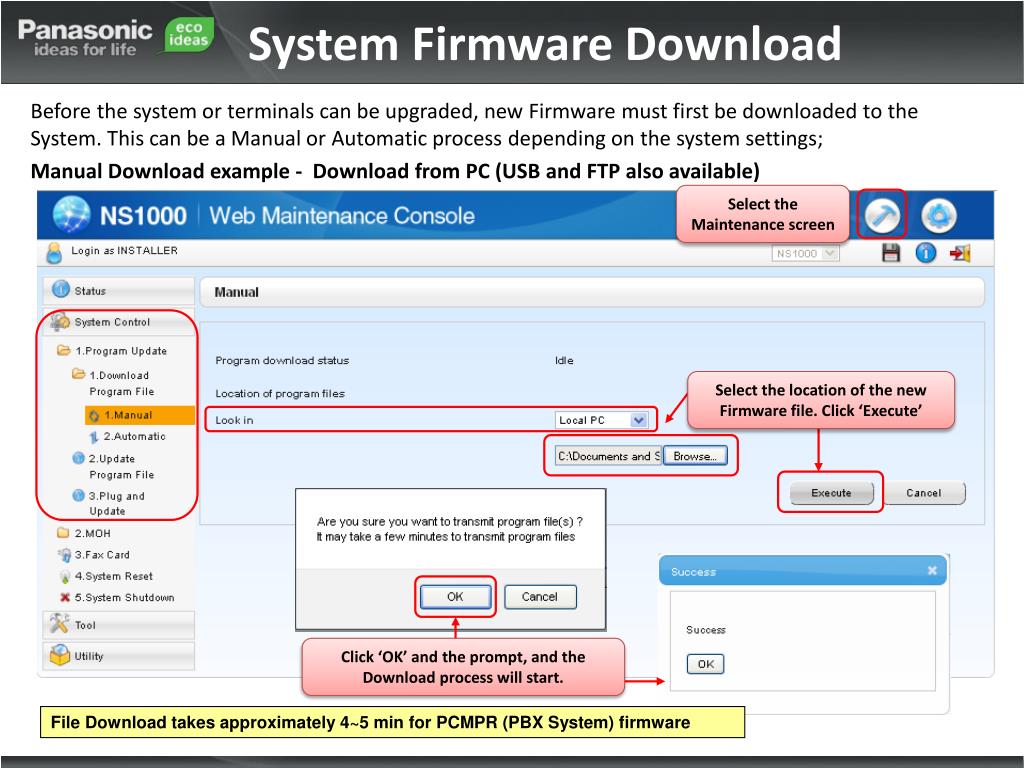Open the Setup gear icon
This screenshot has width=1024, height=768.
click(x=939, y=216)
